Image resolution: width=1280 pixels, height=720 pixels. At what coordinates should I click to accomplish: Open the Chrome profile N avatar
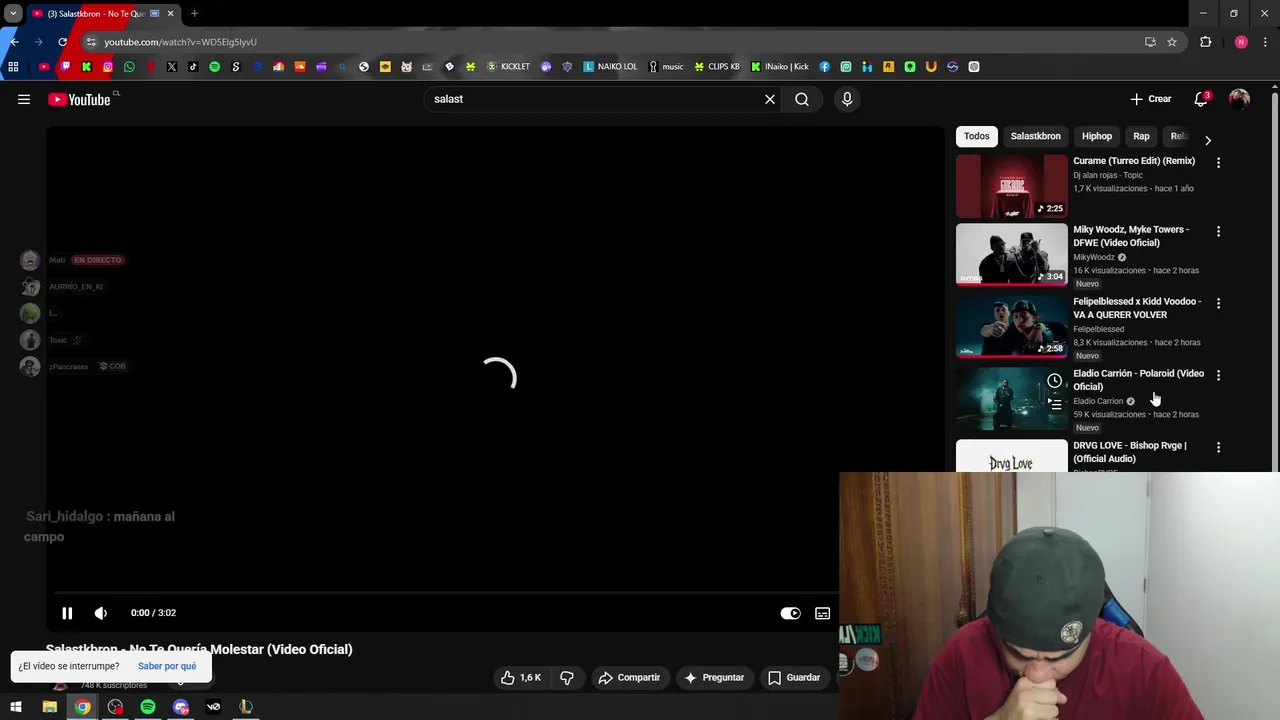(x=1241, y=42)
